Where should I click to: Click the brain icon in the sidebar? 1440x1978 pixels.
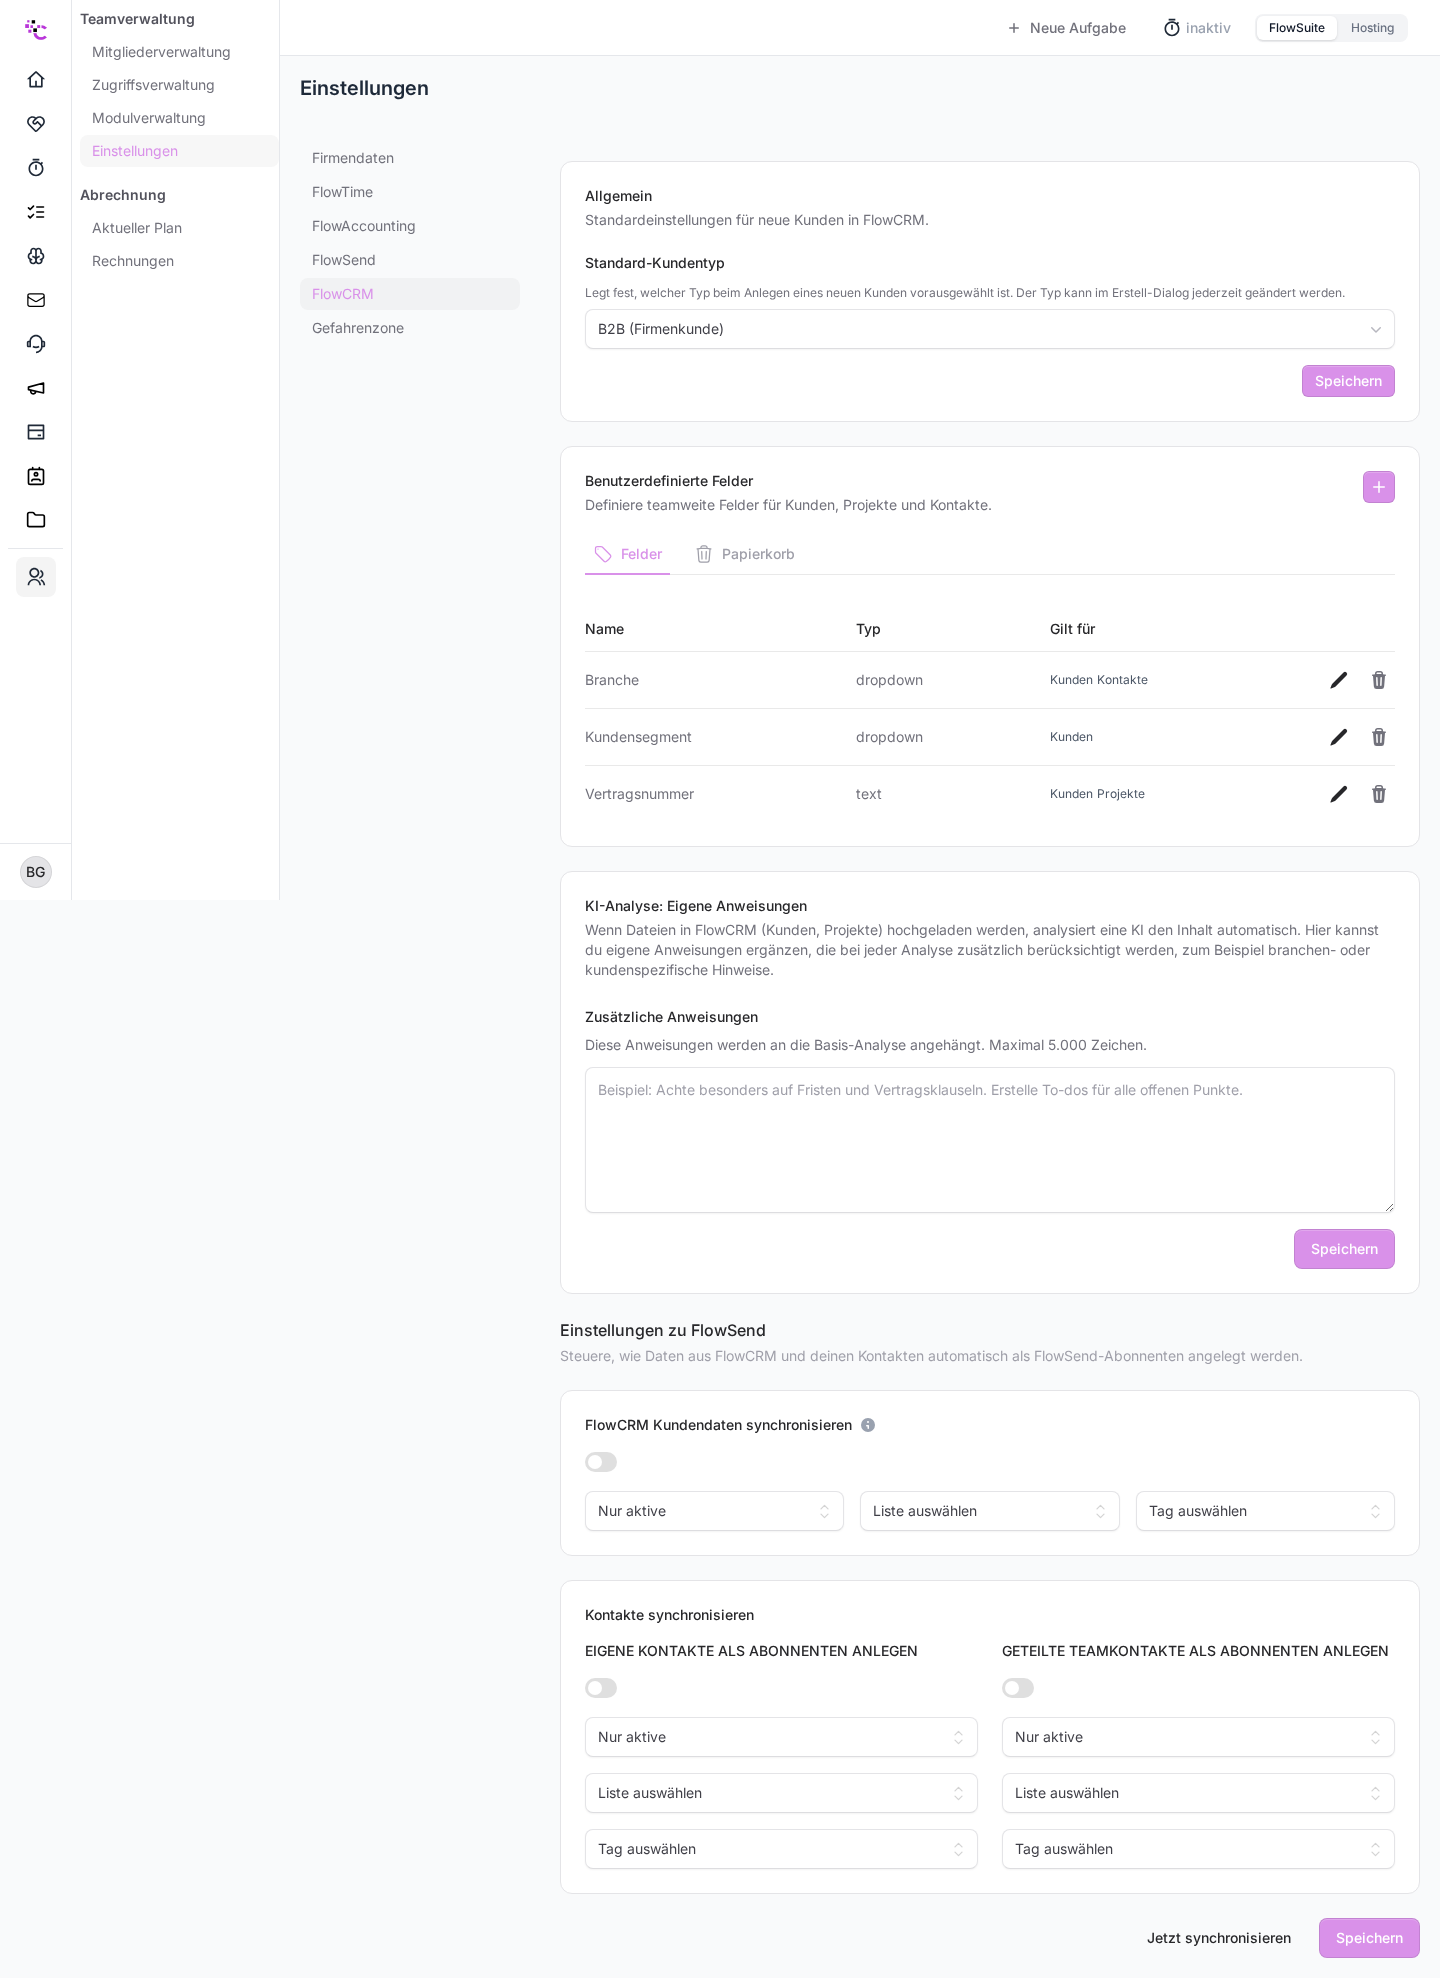point(36,255)
